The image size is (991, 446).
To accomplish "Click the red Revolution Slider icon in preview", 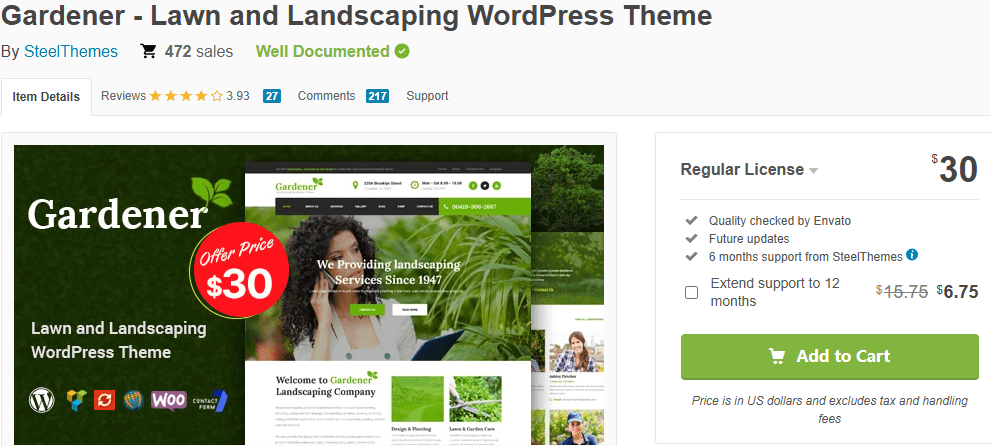I will coord(104,400).
